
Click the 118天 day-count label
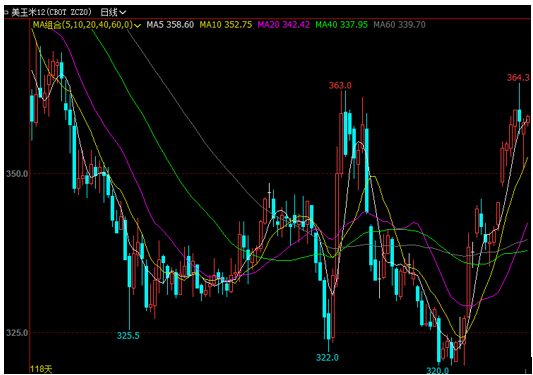click(x=41, y=369)
